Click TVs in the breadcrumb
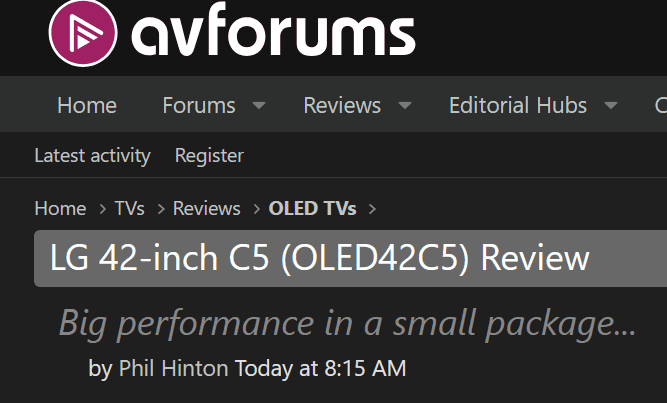 tap(130, 209)
